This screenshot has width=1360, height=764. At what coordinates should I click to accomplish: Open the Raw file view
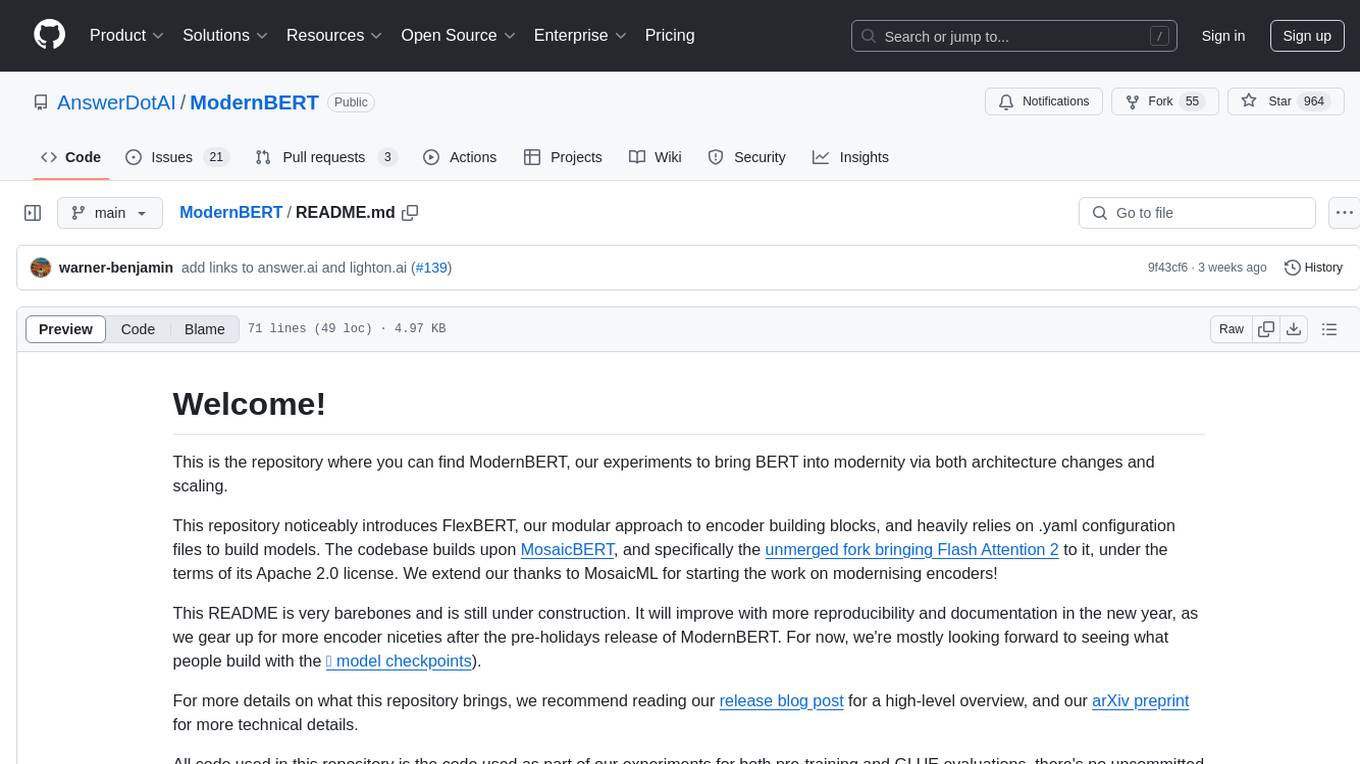pos(1231,329)
